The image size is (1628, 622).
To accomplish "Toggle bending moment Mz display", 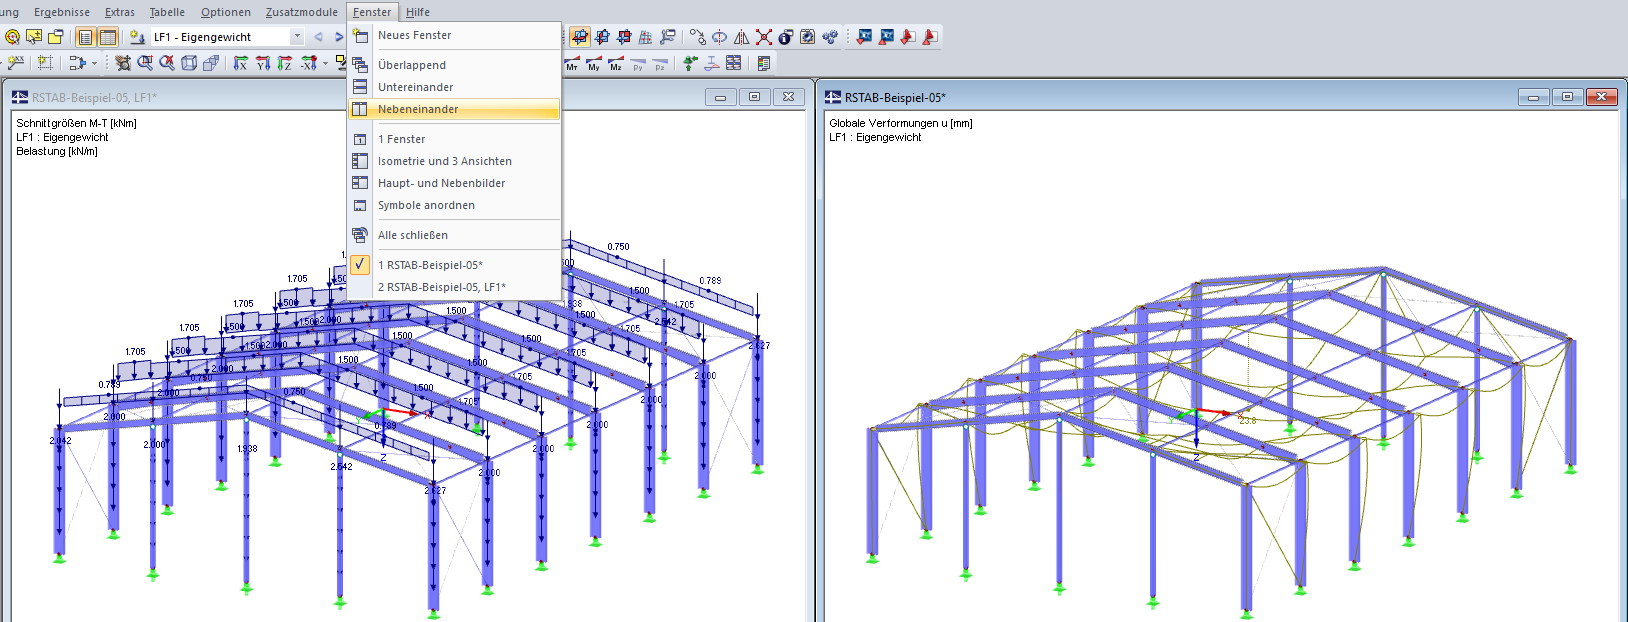I will coord(616,64).
